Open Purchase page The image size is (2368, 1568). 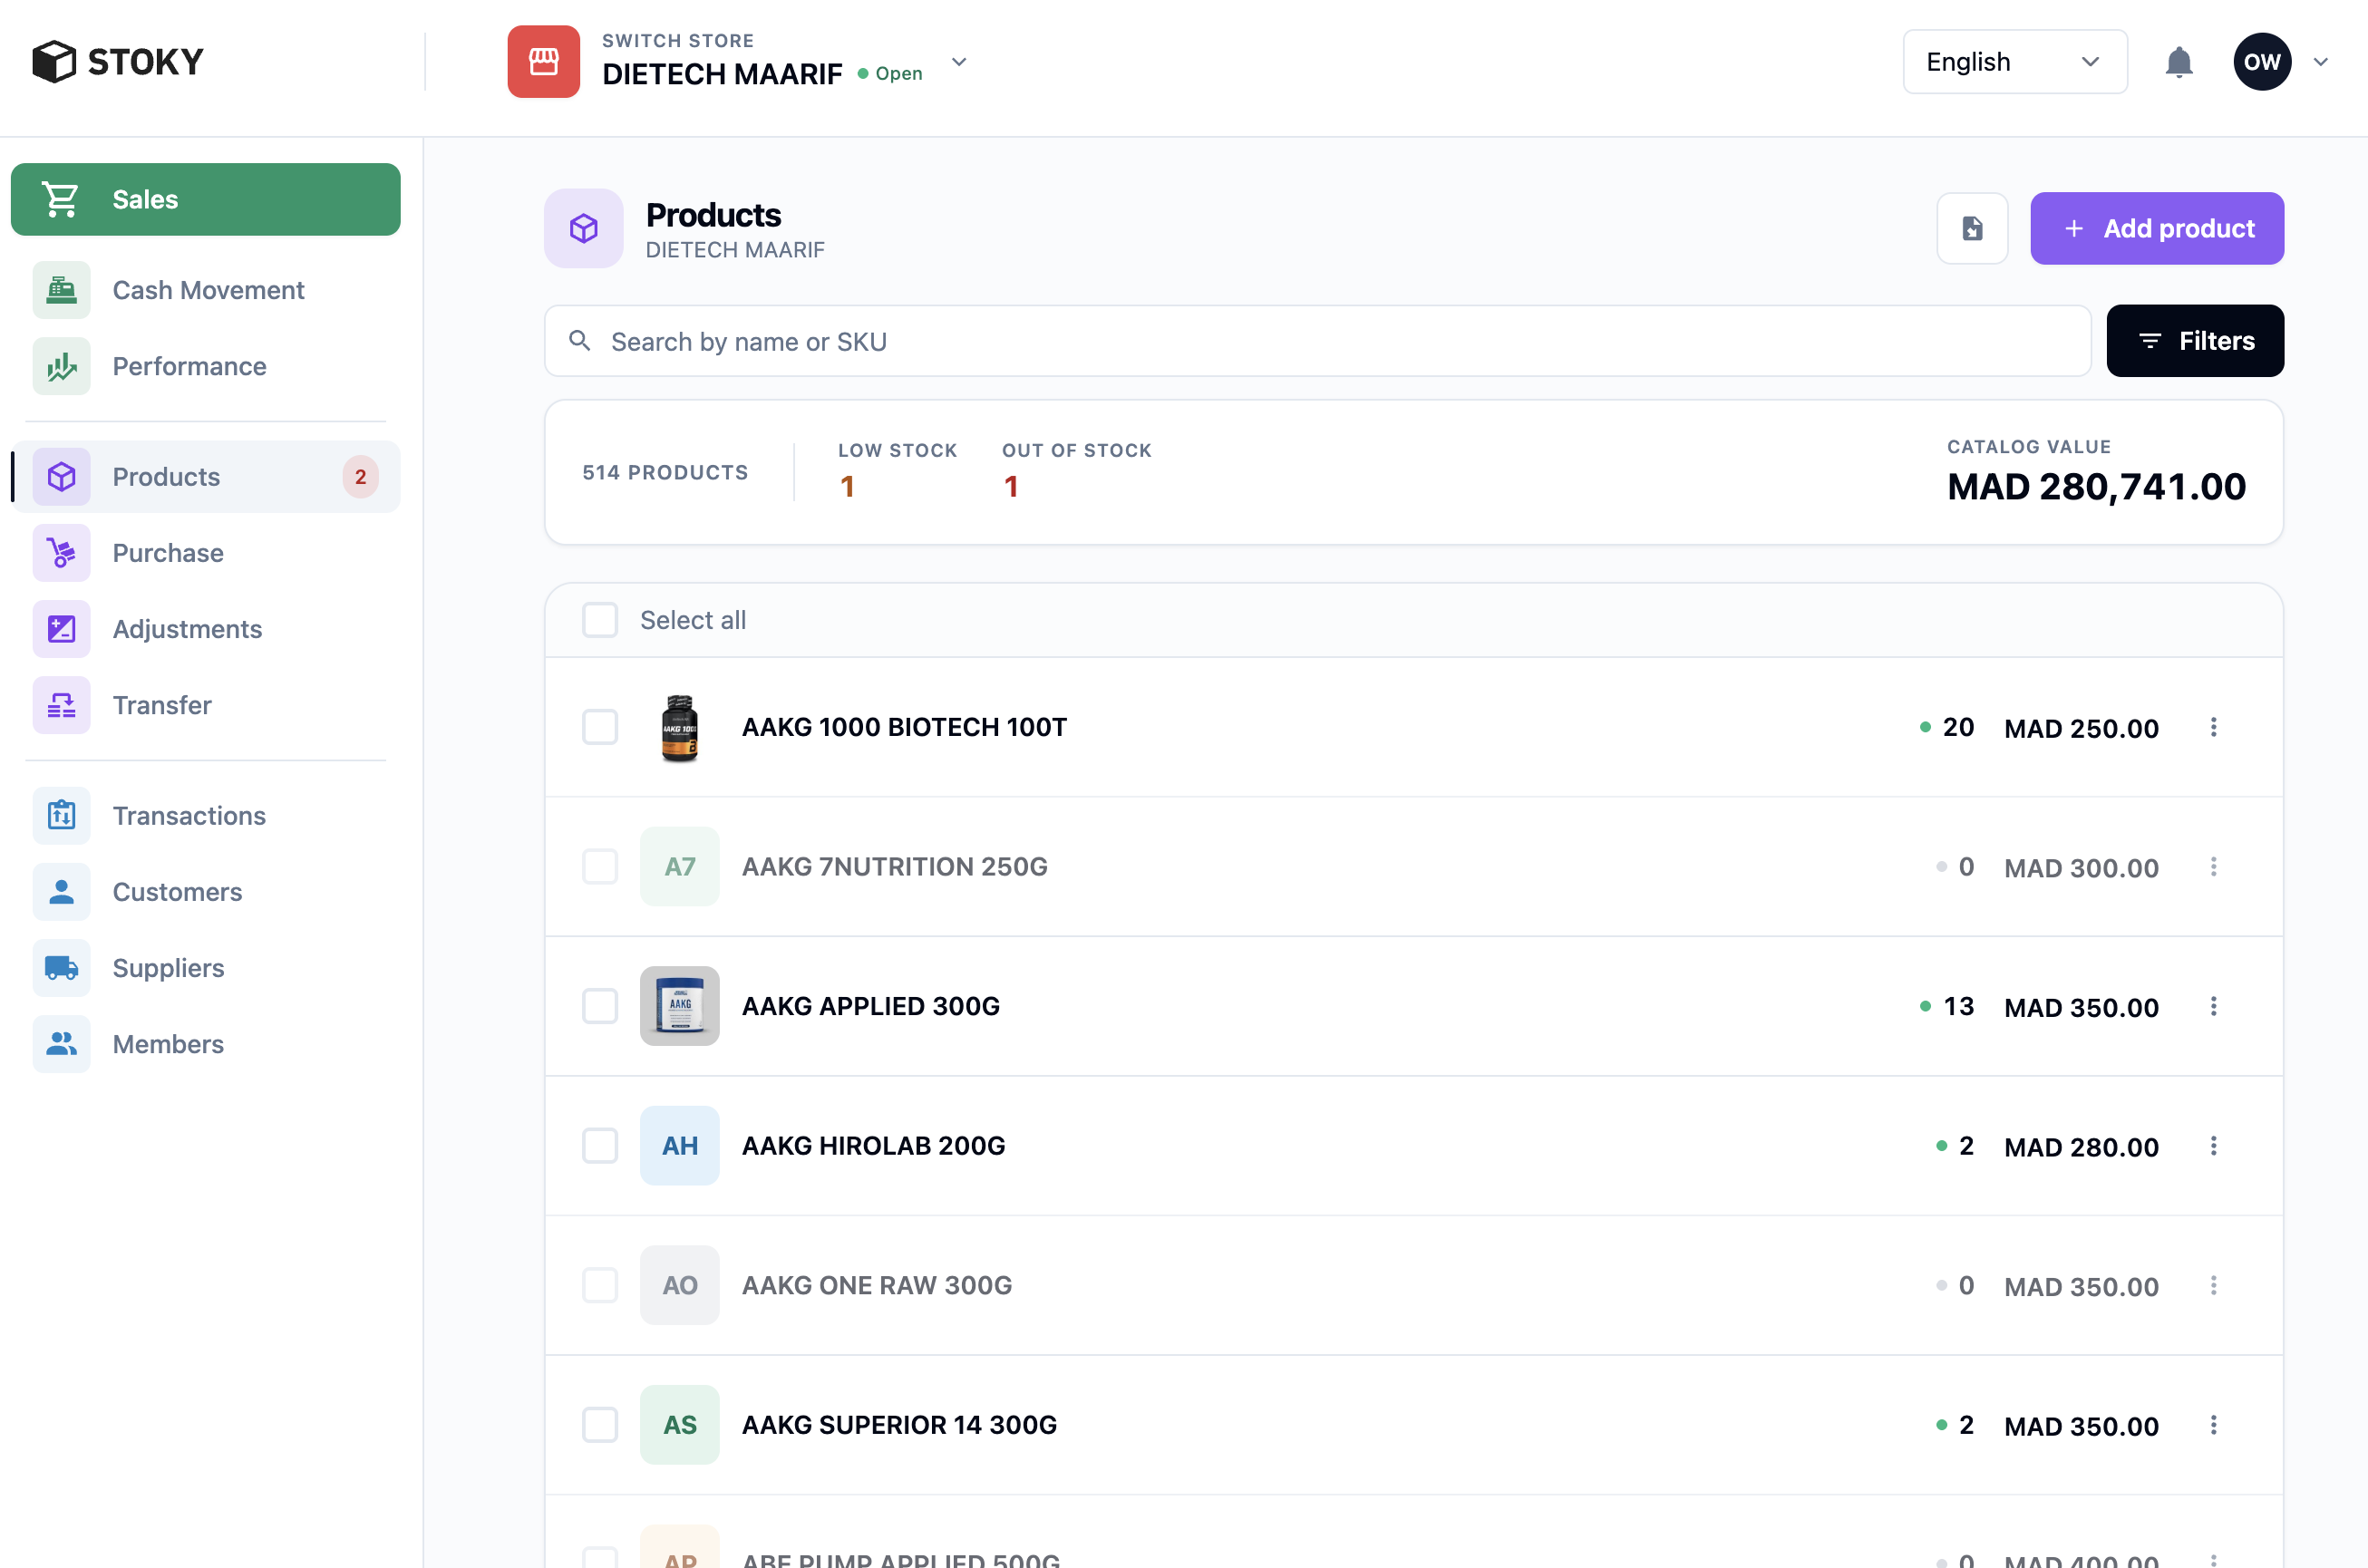pos(206,553)
